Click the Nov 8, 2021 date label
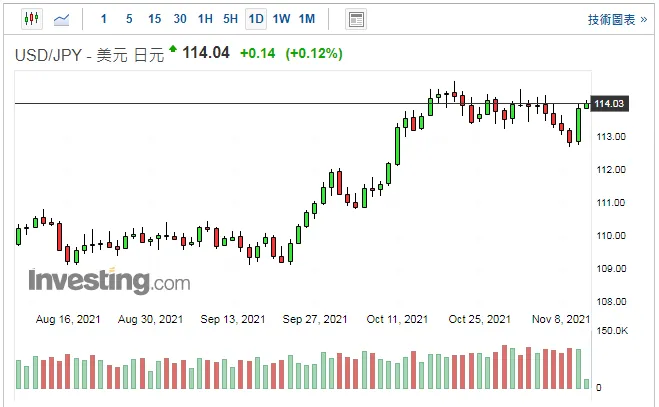 (561, 319)
